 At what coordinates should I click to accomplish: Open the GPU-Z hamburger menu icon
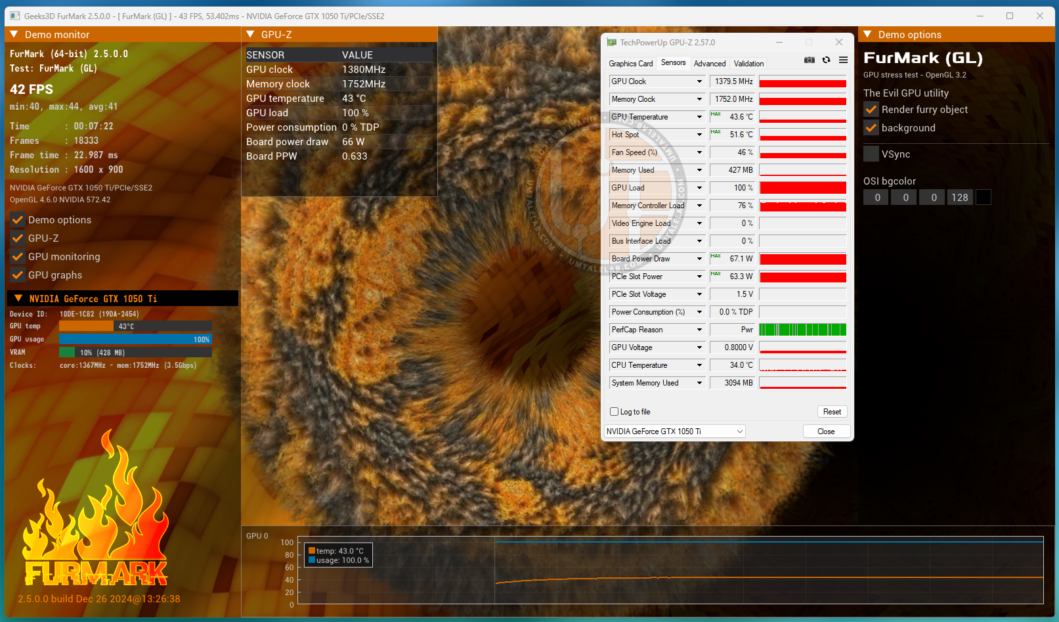click(843, 60)
